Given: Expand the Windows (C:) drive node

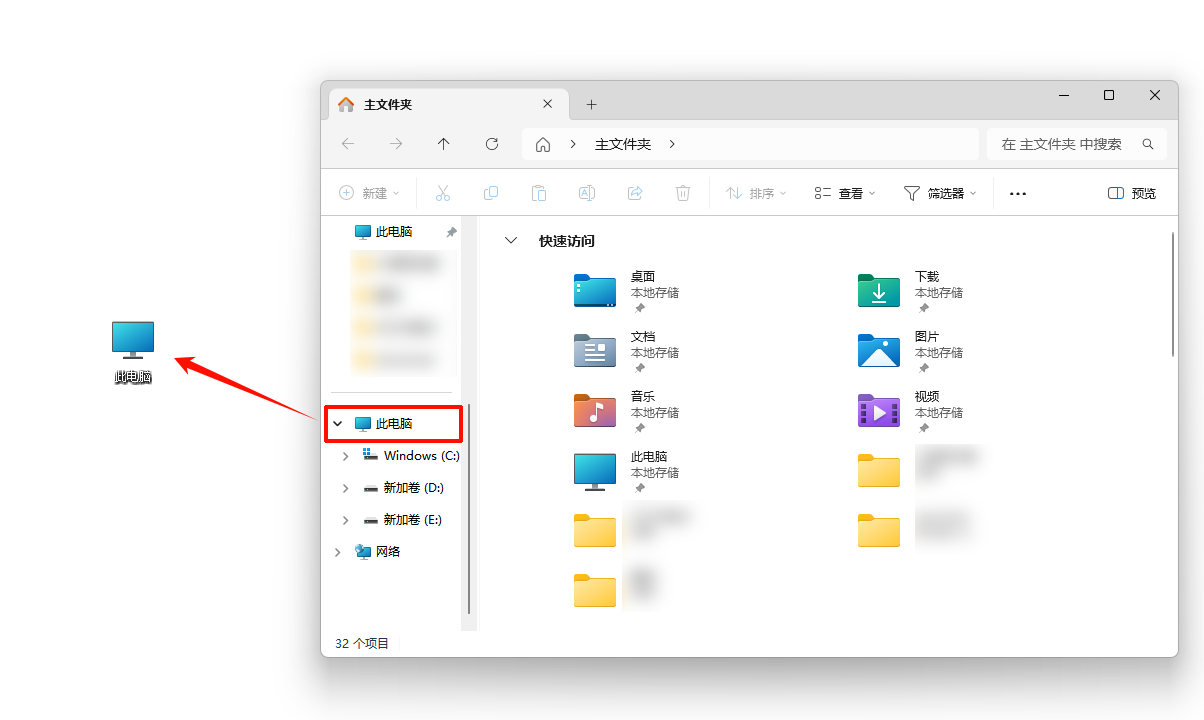Looking at the screenshot, I should click(x=346, y=456).
